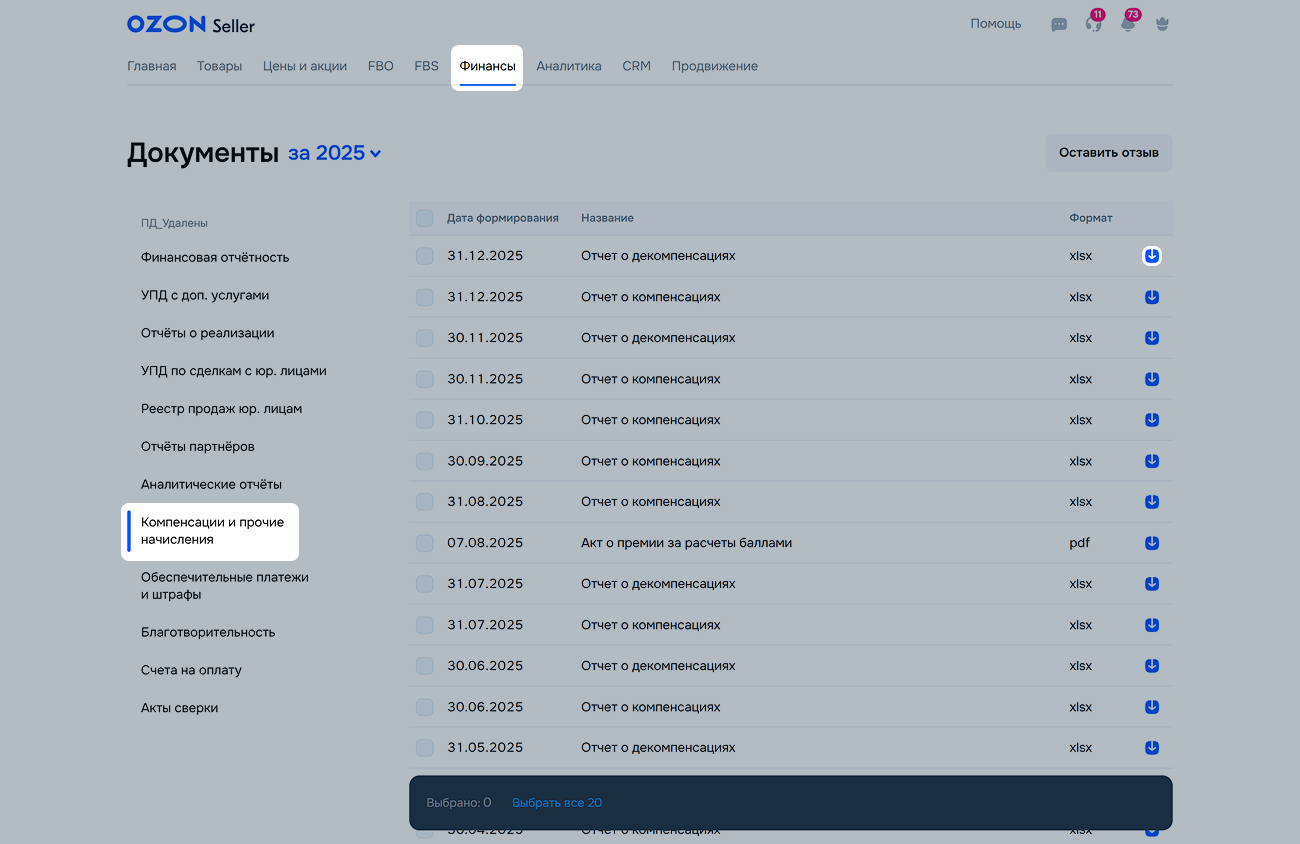
Task: Click the Оставить отзыв button
Action: tap(1109, 153)
